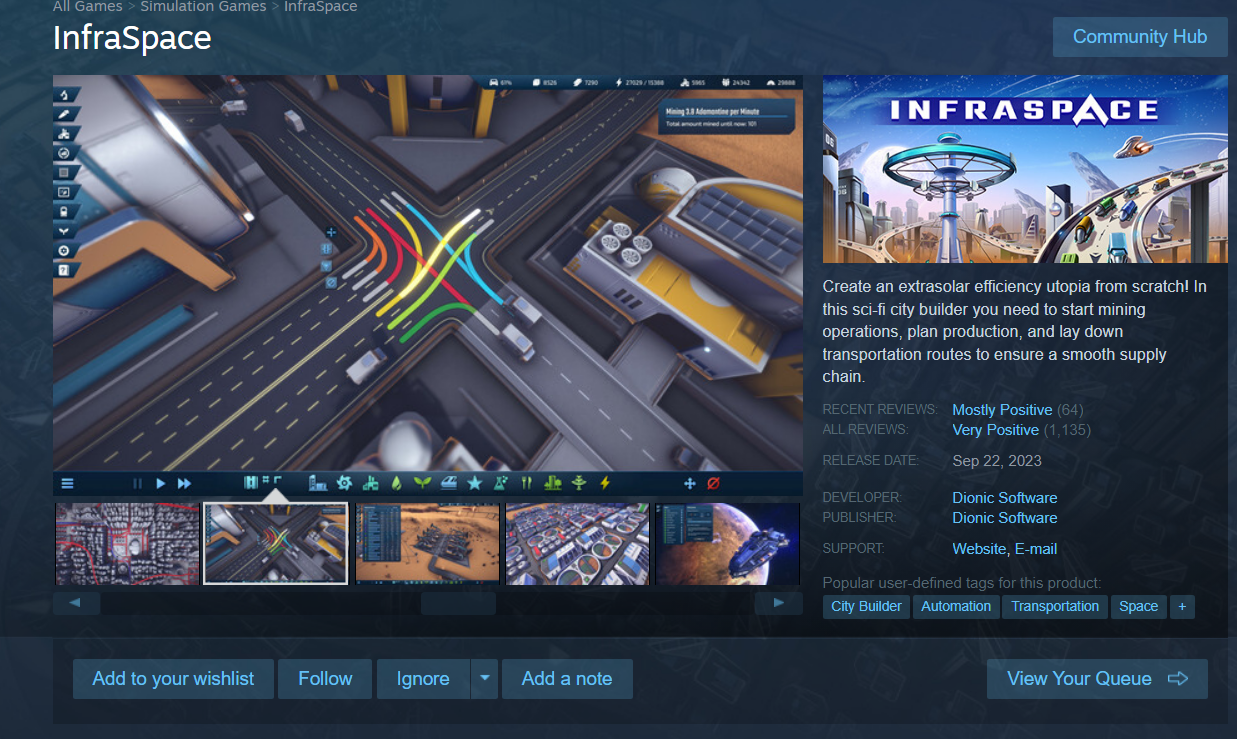
Task: Click the right arrow of thumbnail strip
Action: coord(779,603)
